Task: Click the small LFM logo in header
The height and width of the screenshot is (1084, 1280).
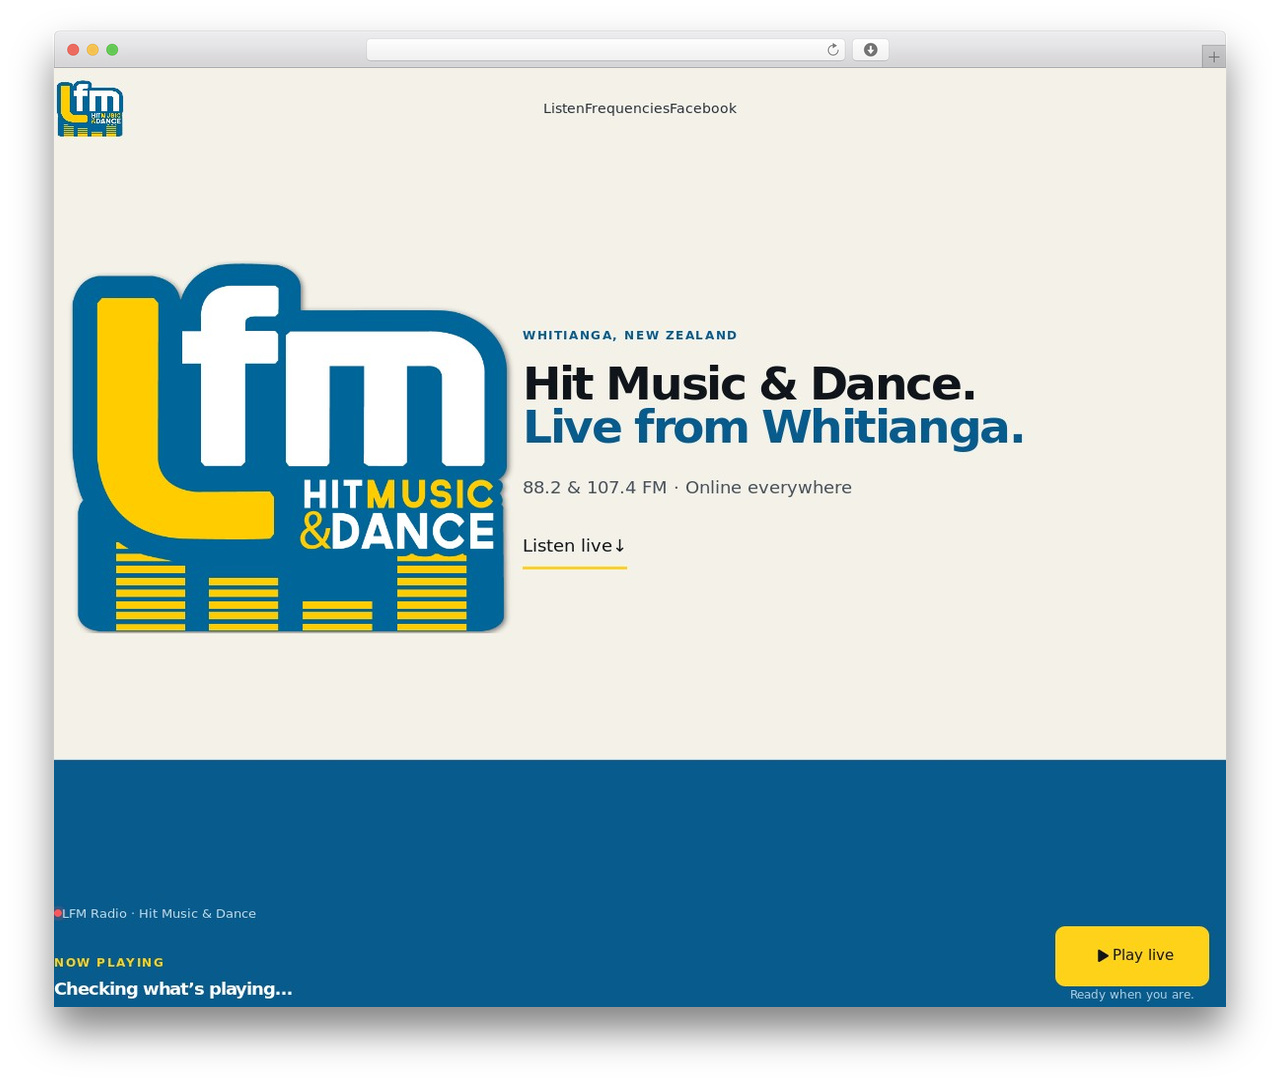Action: pyautogui.click(x=90, y=108)
